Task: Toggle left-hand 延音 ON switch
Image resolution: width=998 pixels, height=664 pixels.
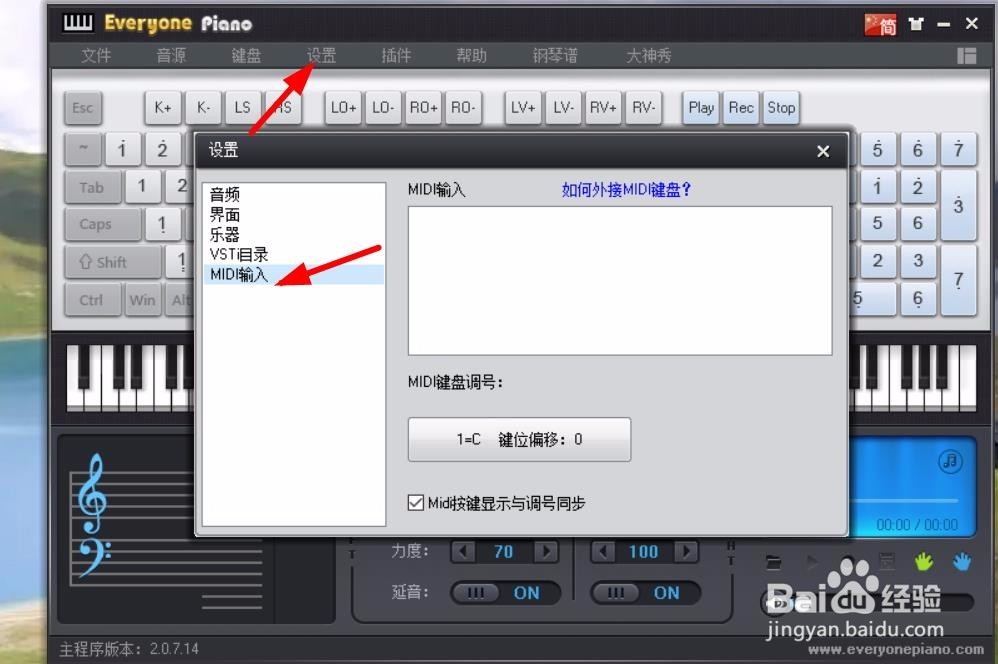Action: pyautogui.click(x=505, y=593)
